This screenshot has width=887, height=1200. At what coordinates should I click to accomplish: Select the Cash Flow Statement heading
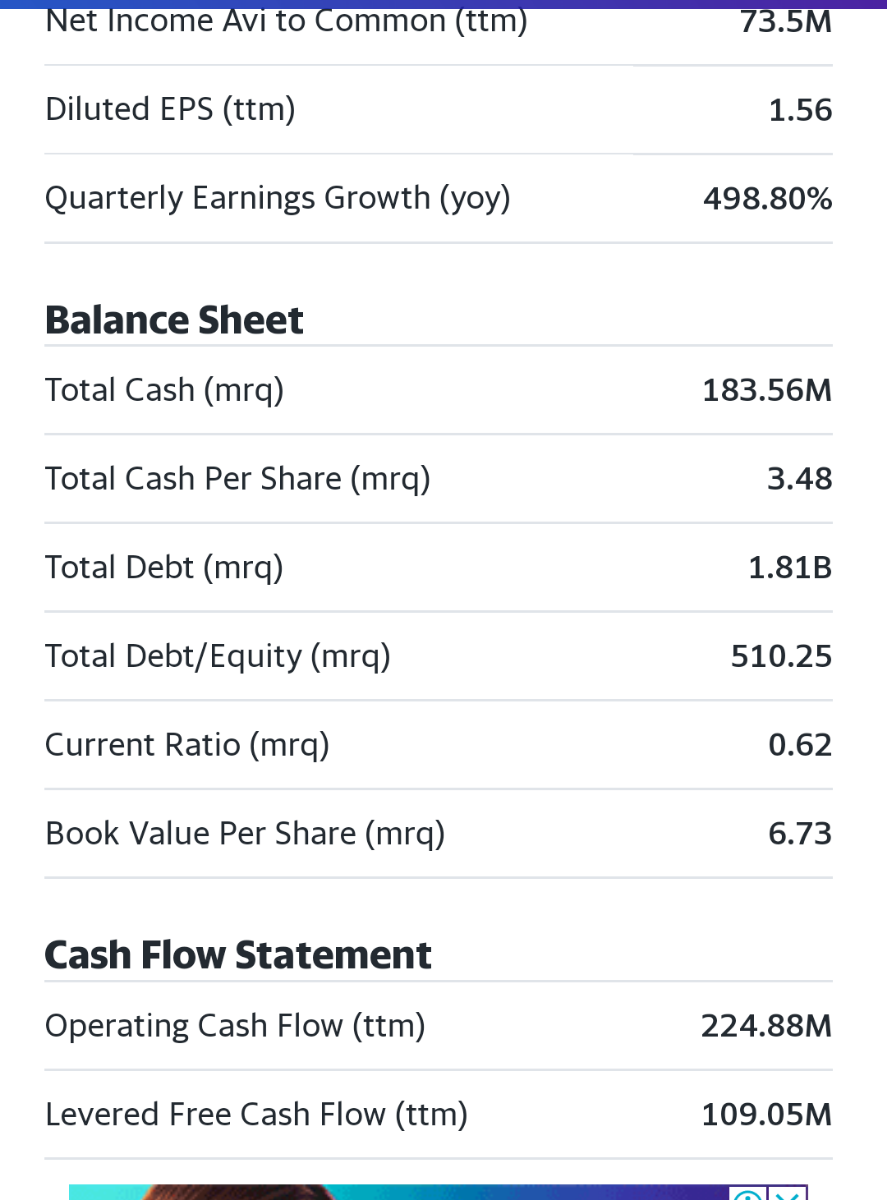click(x=238, y=955)
